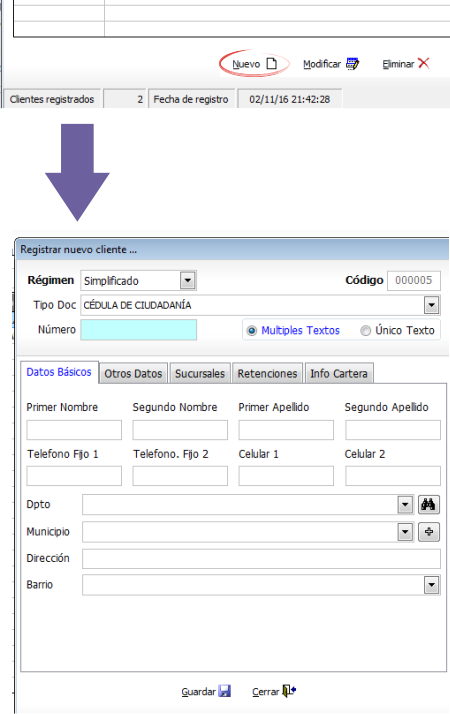450x714 pixels.
Task: Click the red Eliminar X icon
Action: (424, 63)
